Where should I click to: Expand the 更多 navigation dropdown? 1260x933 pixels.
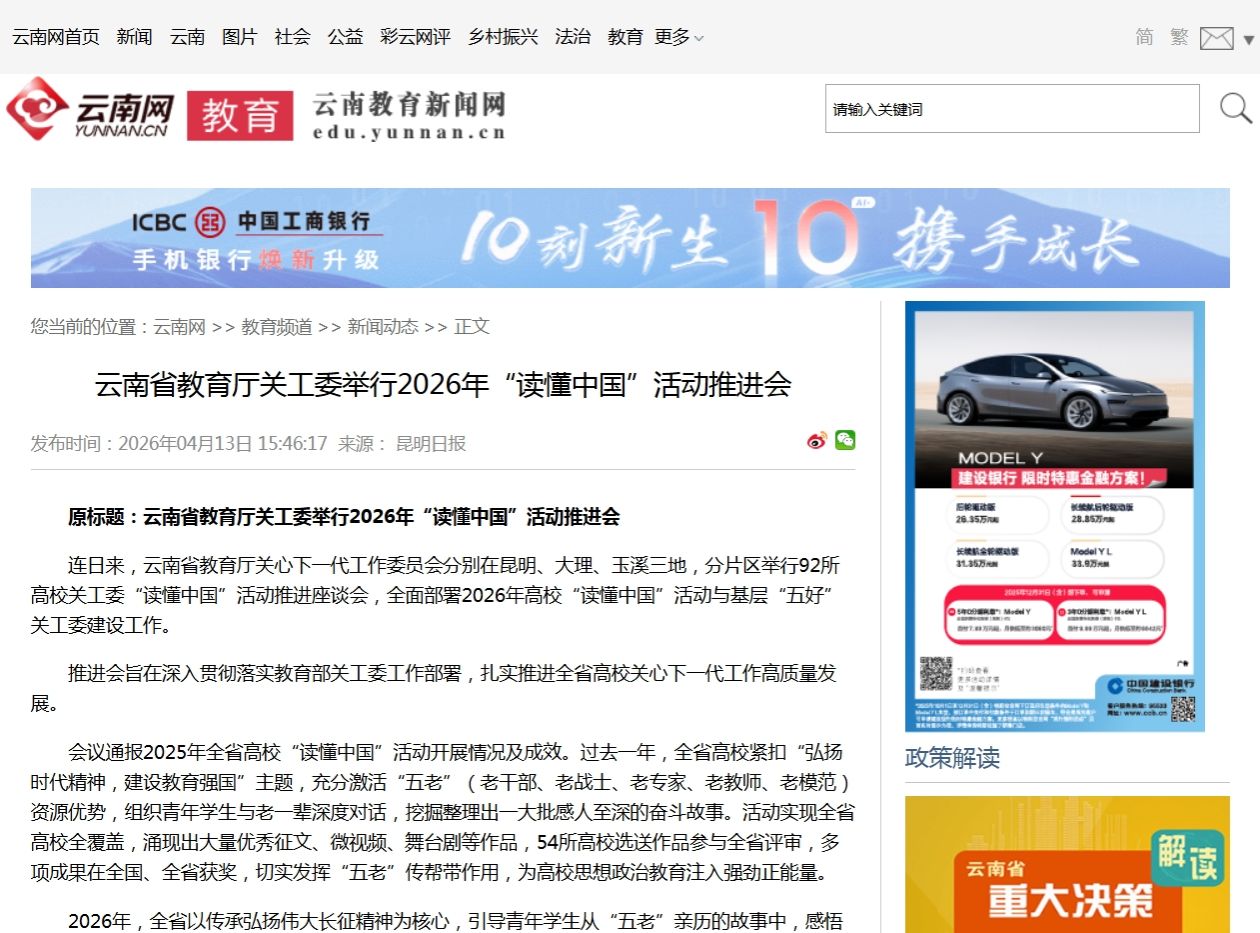pyautogui.click(x=679, y=37)
